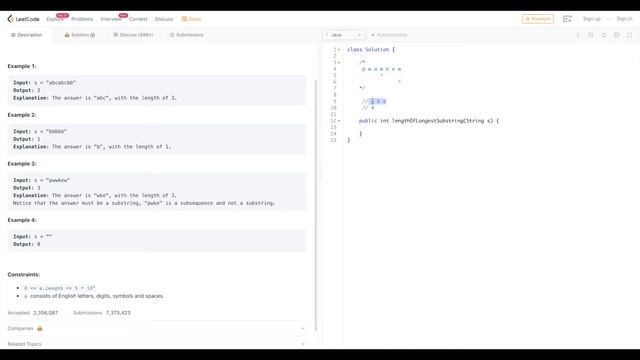Screen dimensions: 640x360
Task: Open the playground icon next to Premium
Action: pos(567,19)
